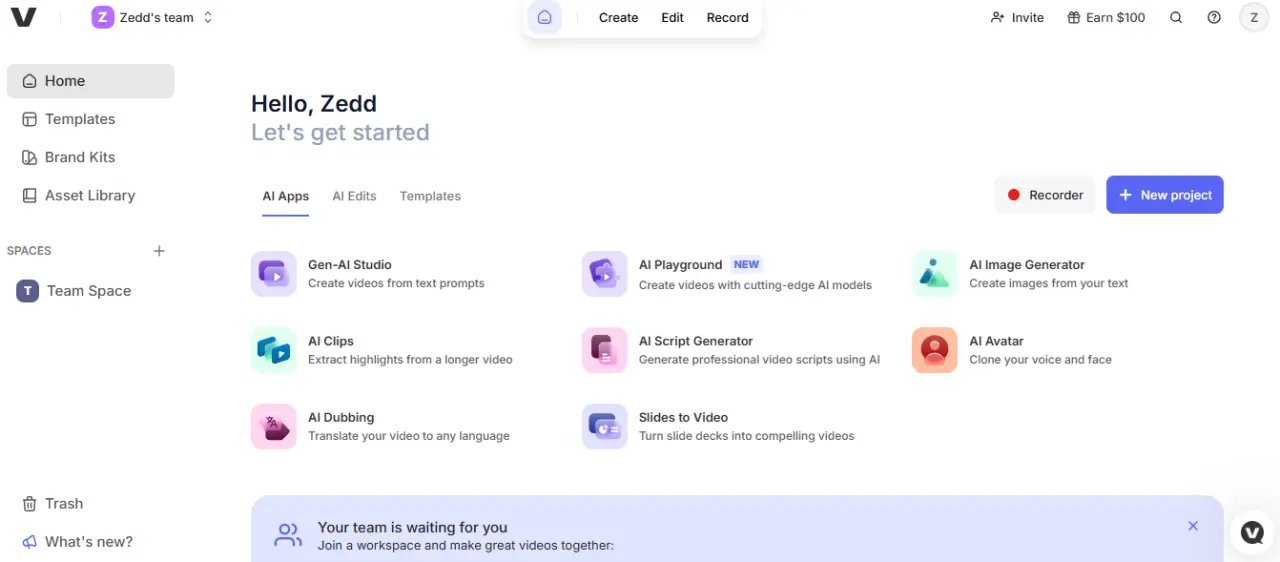Click the Trash bin icon in sidebar

(x=30, y=504)
